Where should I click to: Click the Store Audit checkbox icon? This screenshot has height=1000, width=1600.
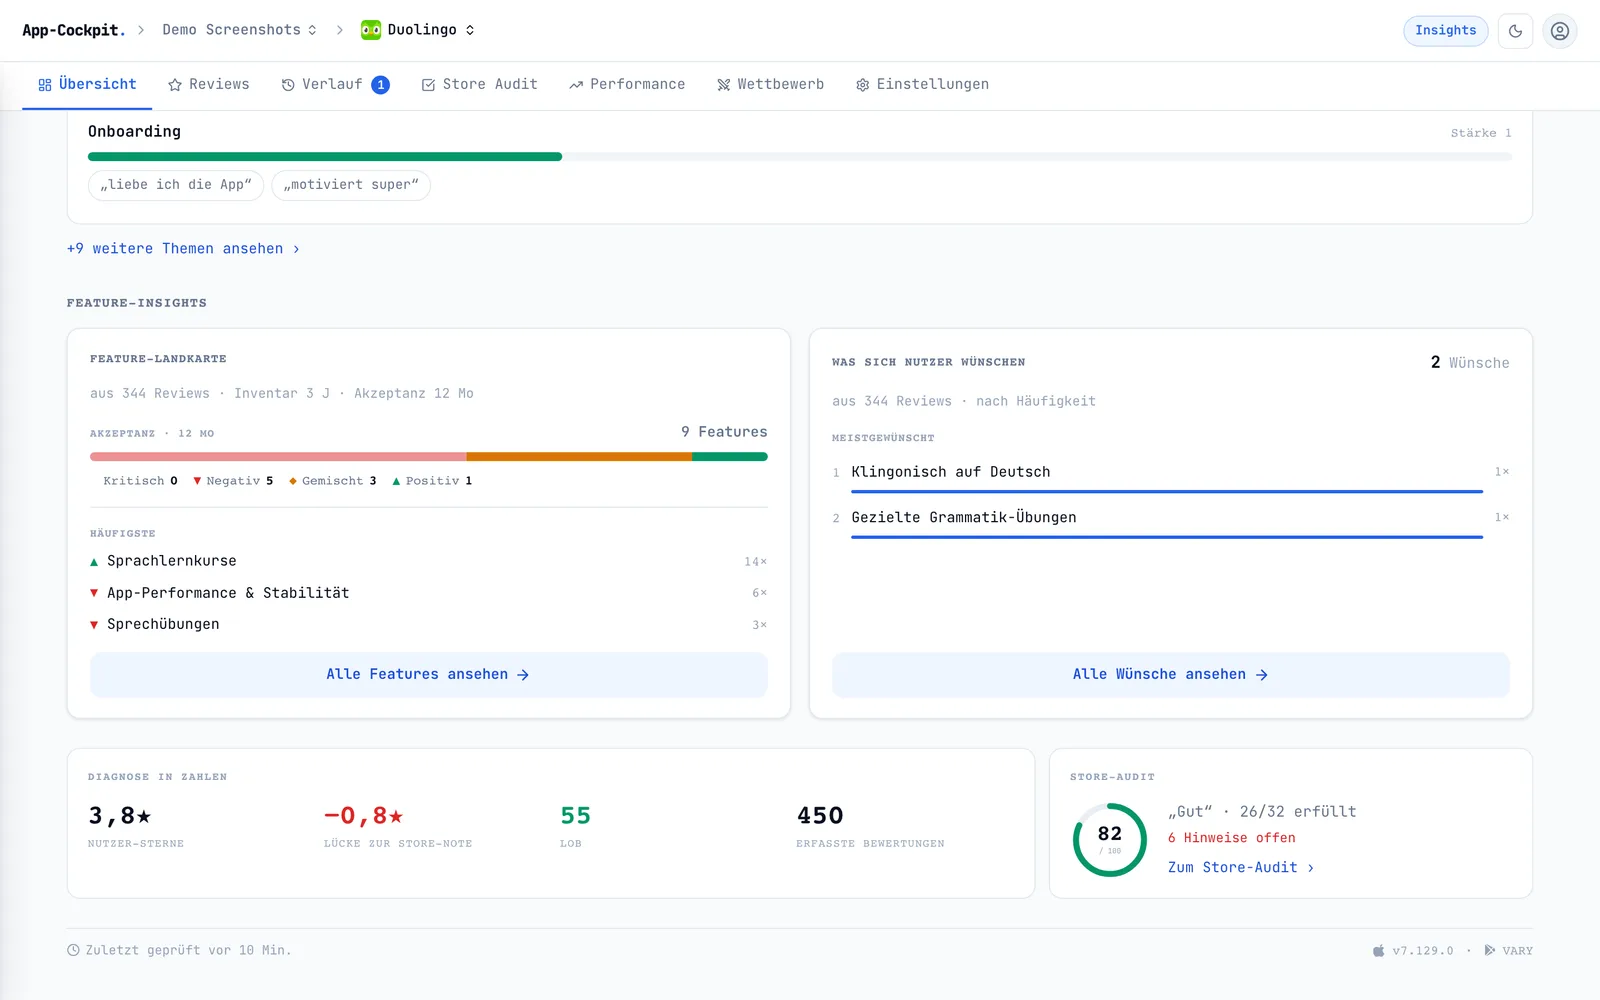428,85
